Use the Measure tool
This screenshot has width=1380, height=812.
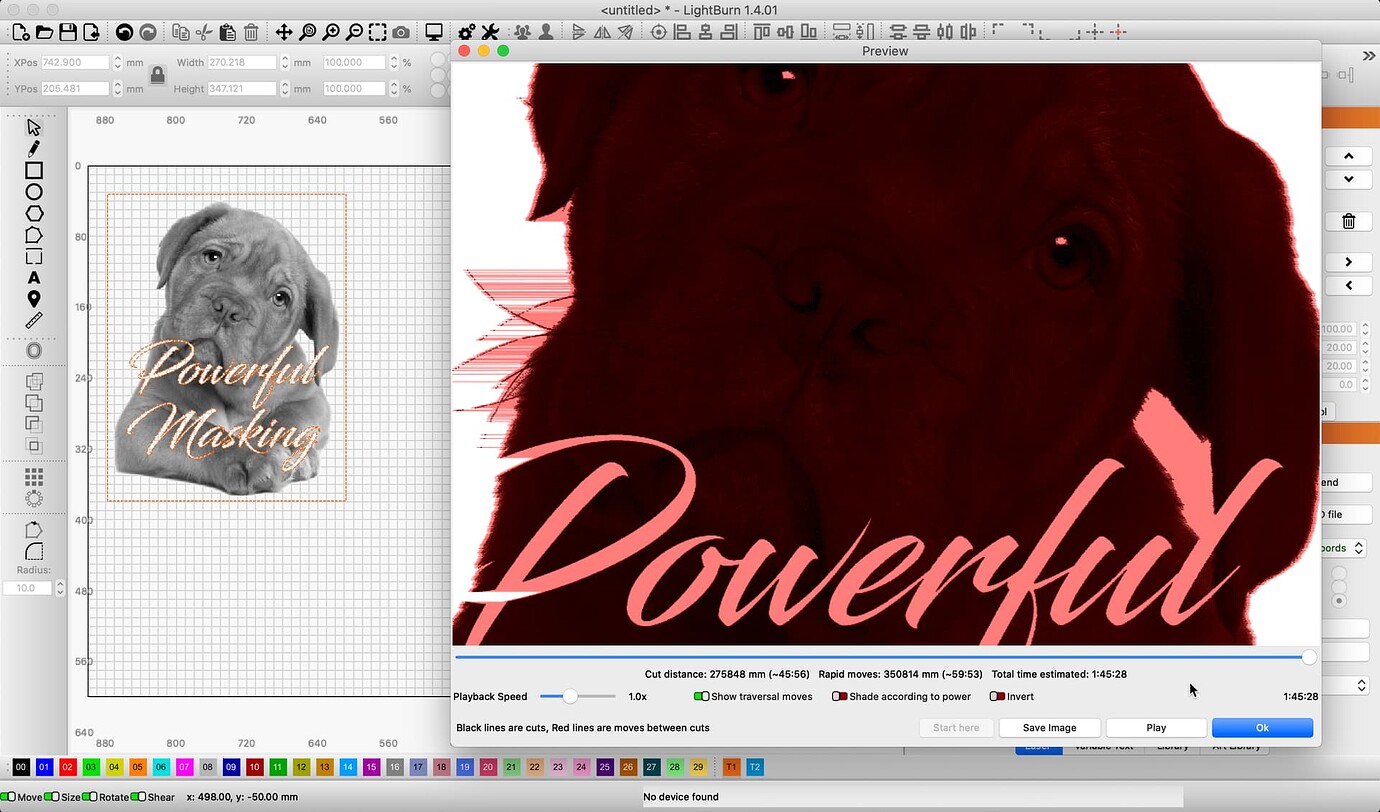tap(33, 321)
